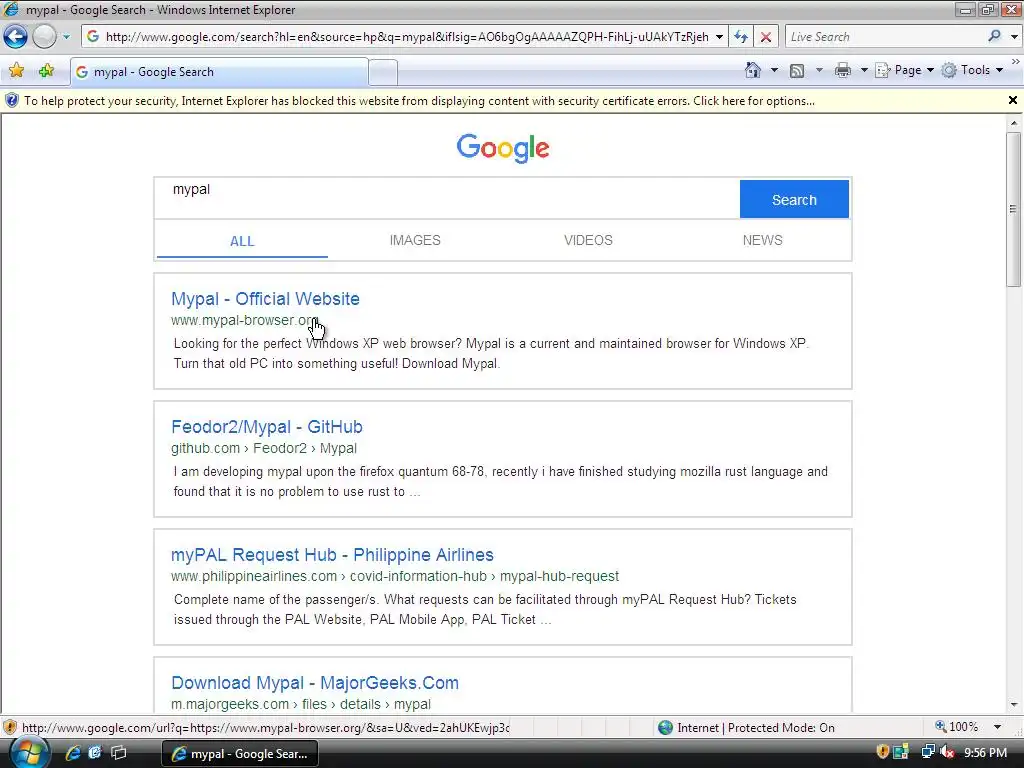Click the information bar shield icon
The image size is (1024, 768).
tap(12, 101)
